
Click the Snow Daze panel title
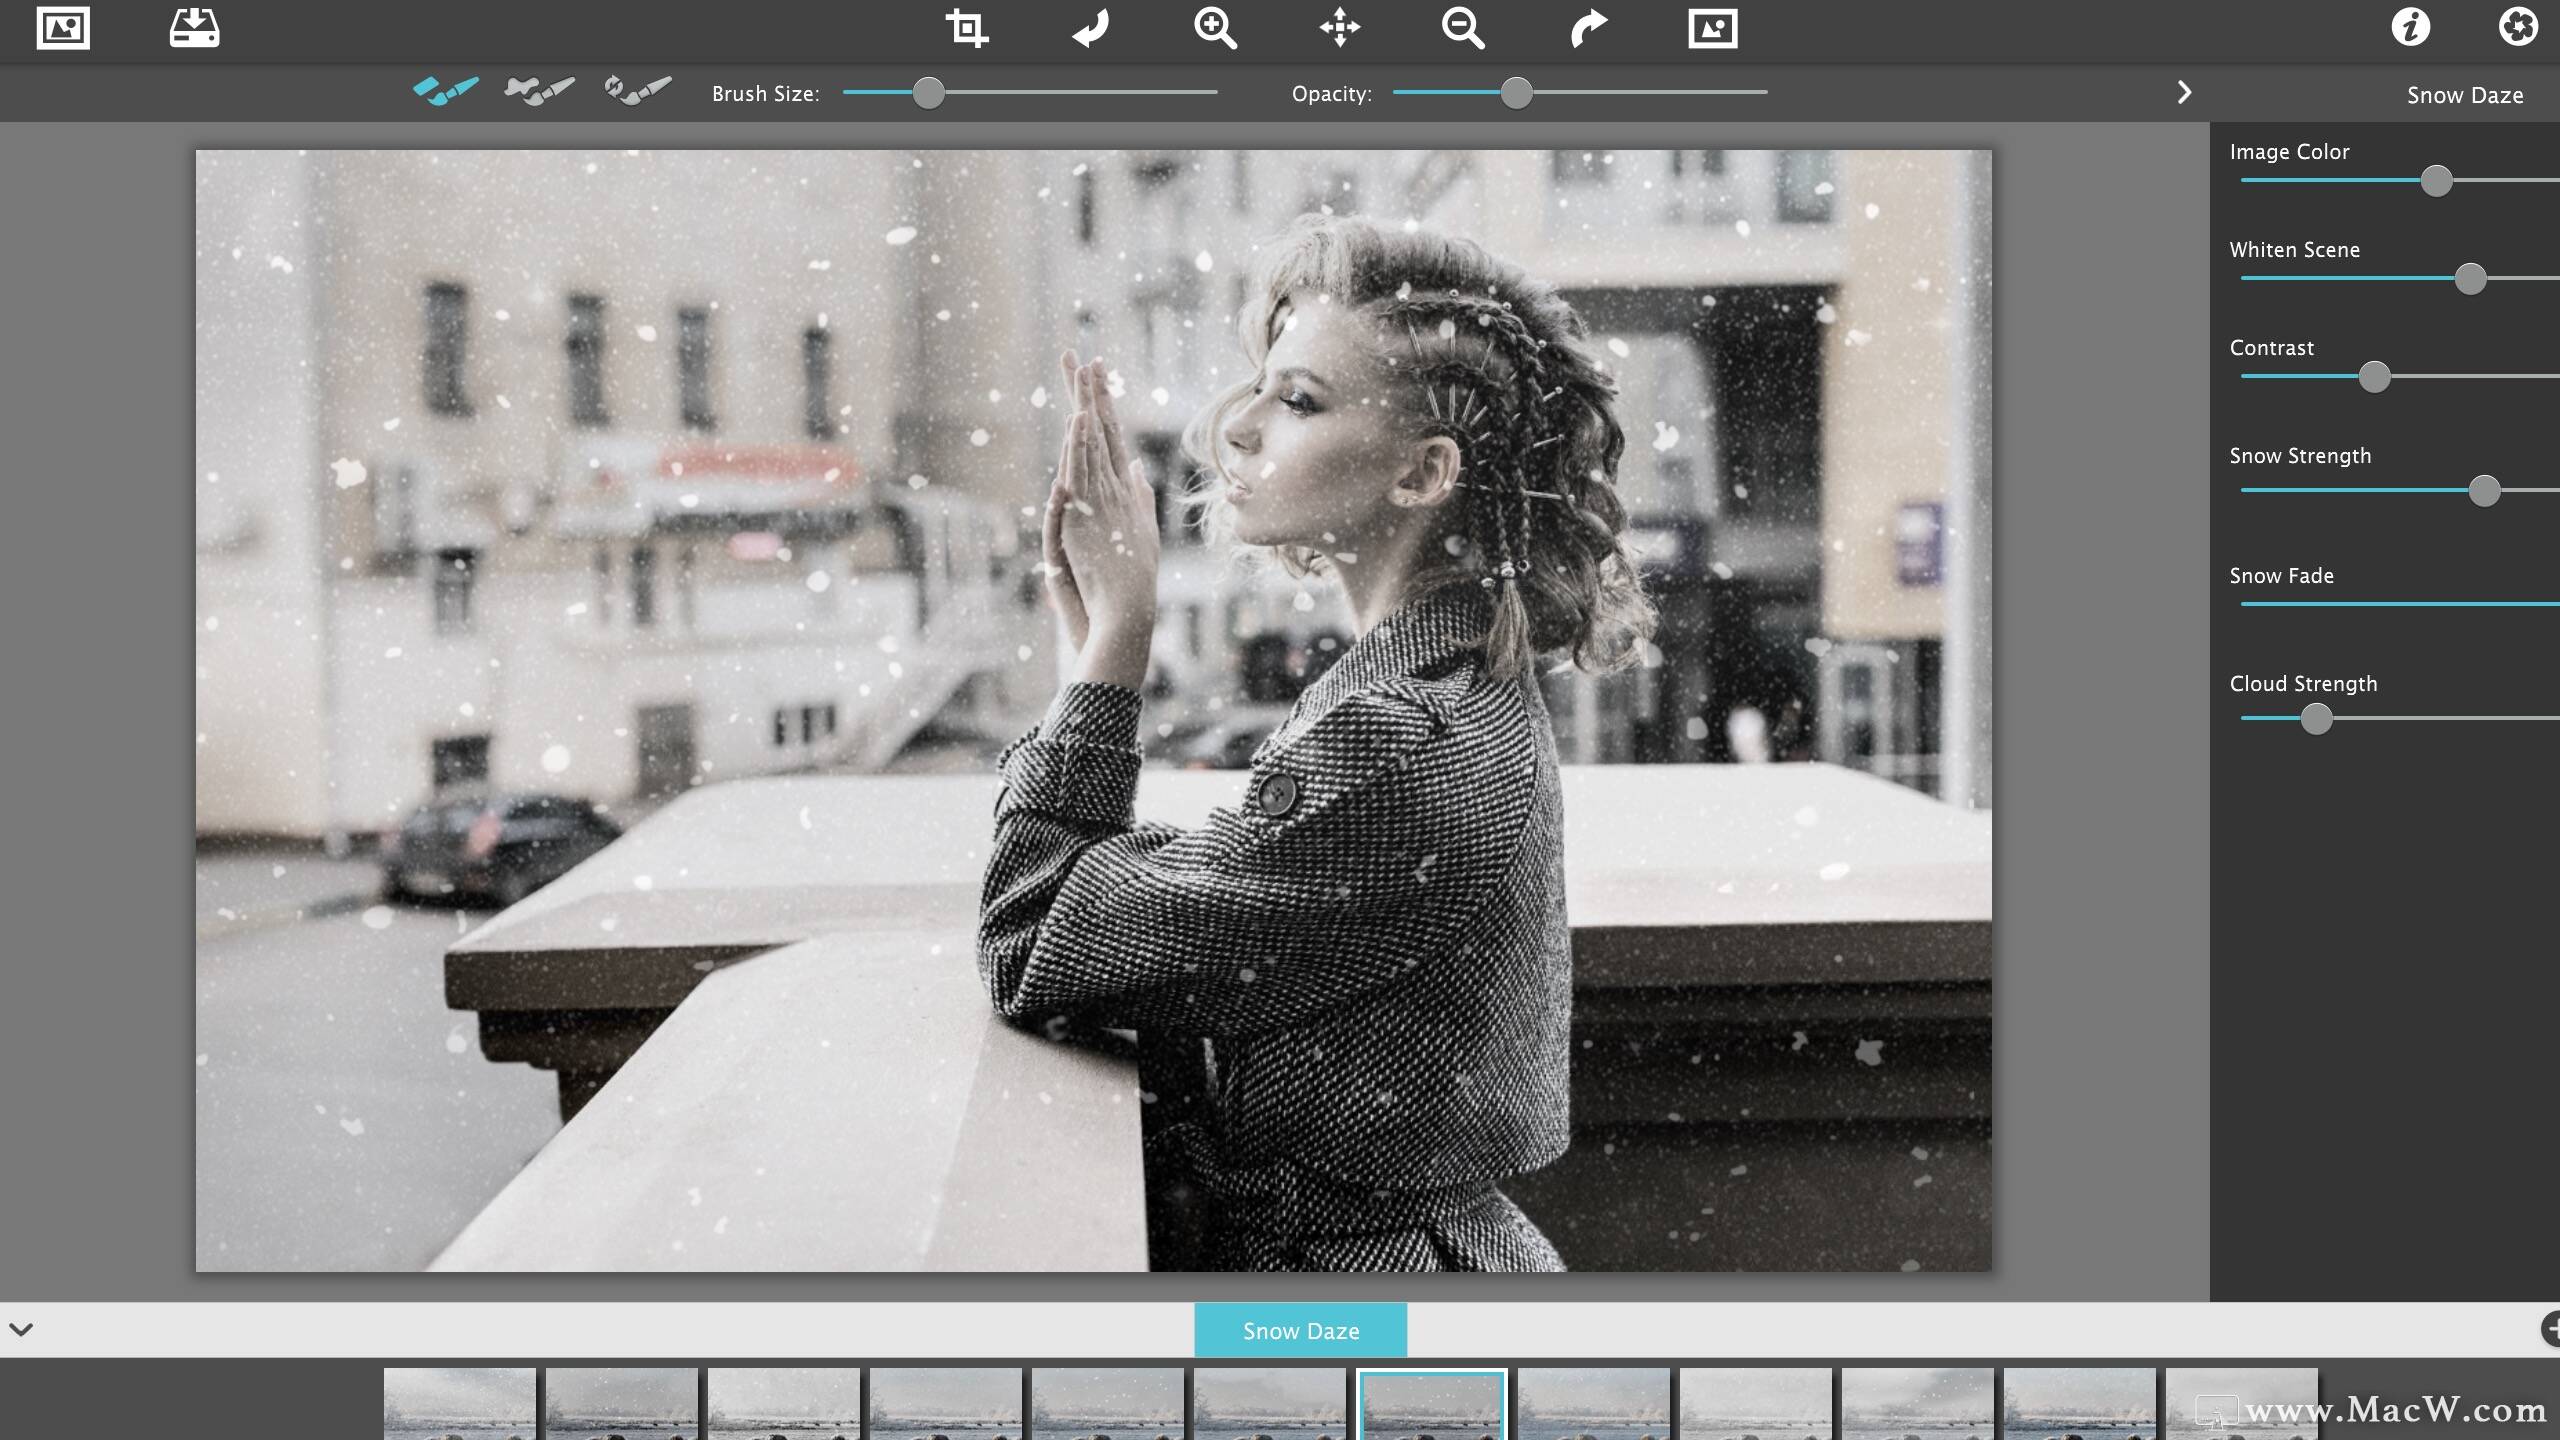click(2465, 95)
